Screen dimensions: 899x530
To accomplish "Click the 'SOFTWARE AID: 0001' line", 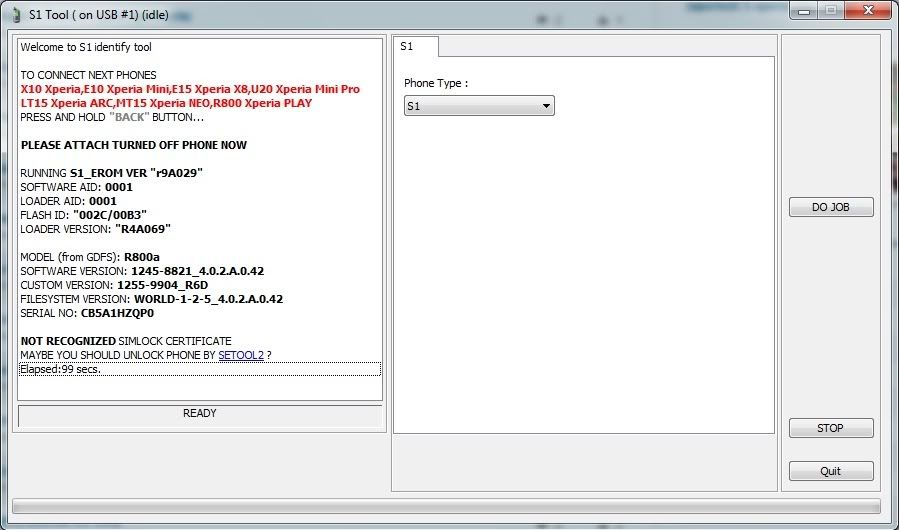I will 76,187.
